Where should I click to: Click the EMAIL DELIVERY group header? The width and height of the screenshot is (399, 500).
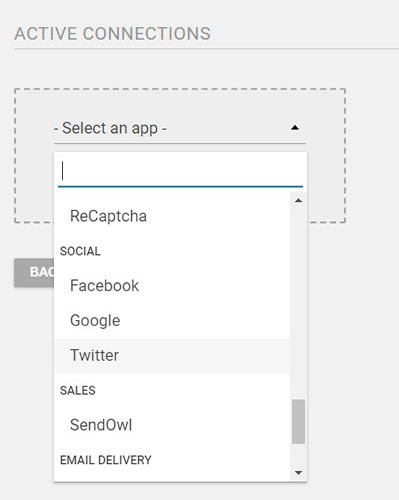coord(106,460)
